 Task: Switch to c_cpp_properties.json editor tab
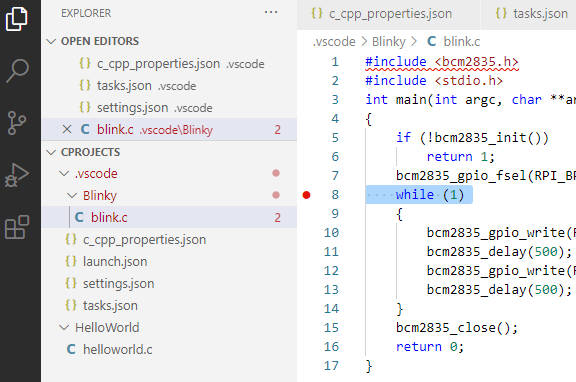(x=389, y=14)
